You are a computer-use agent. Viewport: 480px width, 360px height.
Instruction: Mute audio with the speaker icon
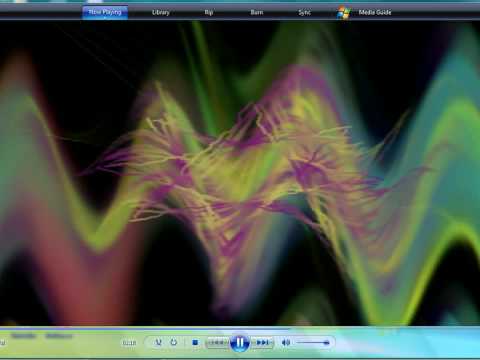[286, 342]
